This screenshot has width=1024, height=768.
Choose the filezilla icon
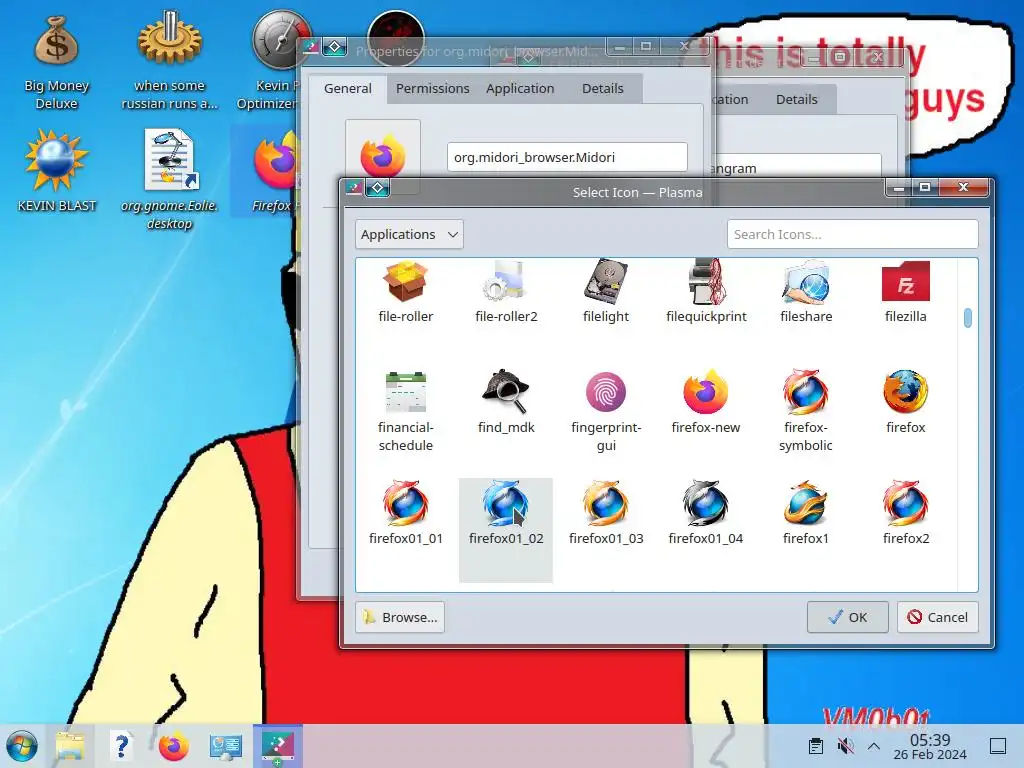906,282
